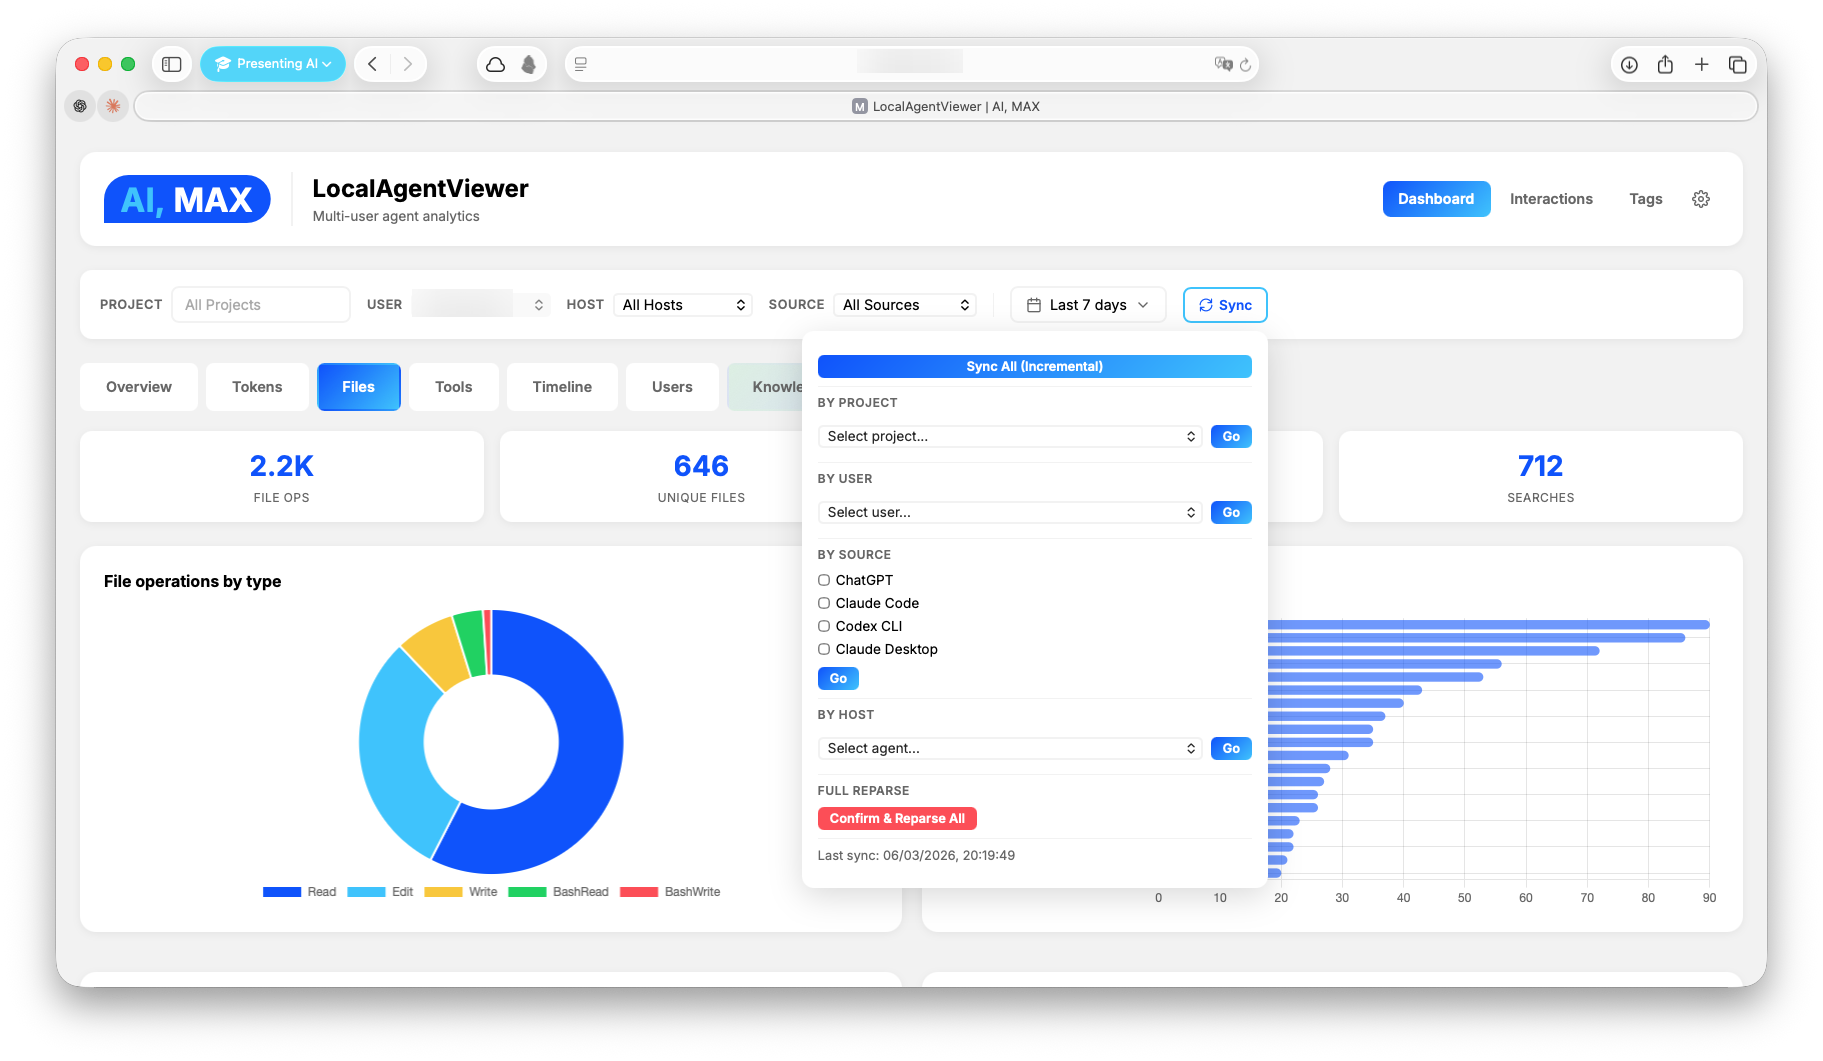Open the pinned ChatGPT tab icon
This screenshot has width=1823, height=1061.
[79, 105]
